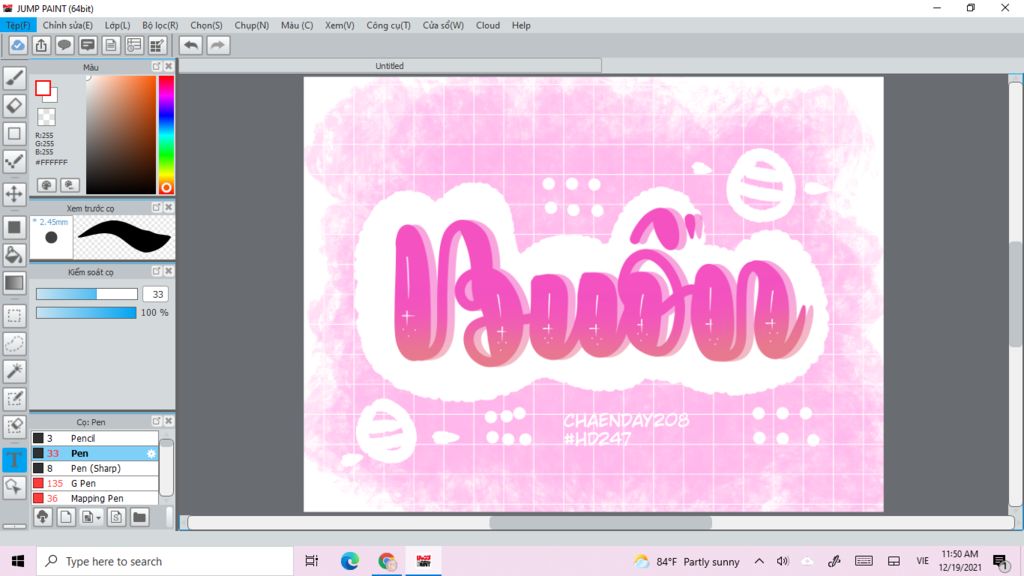Open the Lớp(L) menu
1024x576 pixels.
click(x=118, y=25)
